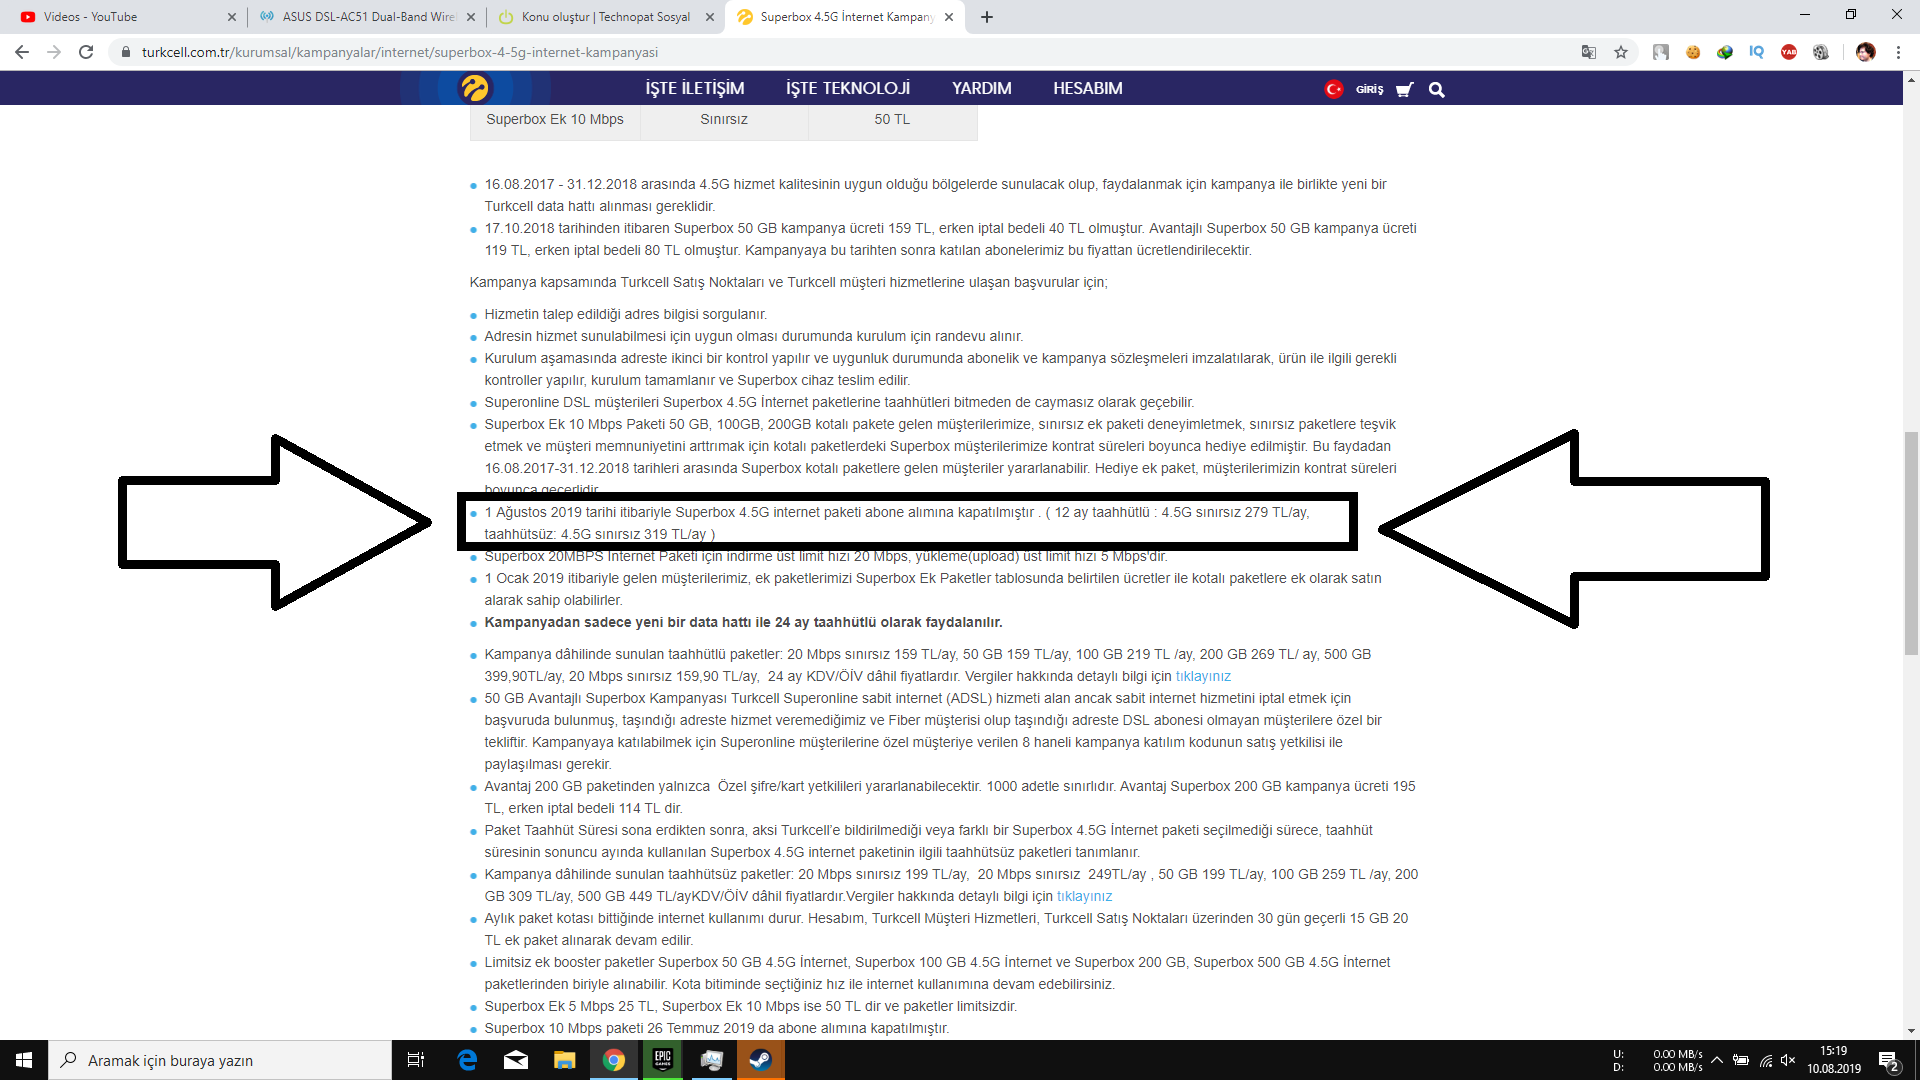Show hidden tray icons chevron
Viewport: 1920px width, 1080px height.
(x=1717, y=1060)
